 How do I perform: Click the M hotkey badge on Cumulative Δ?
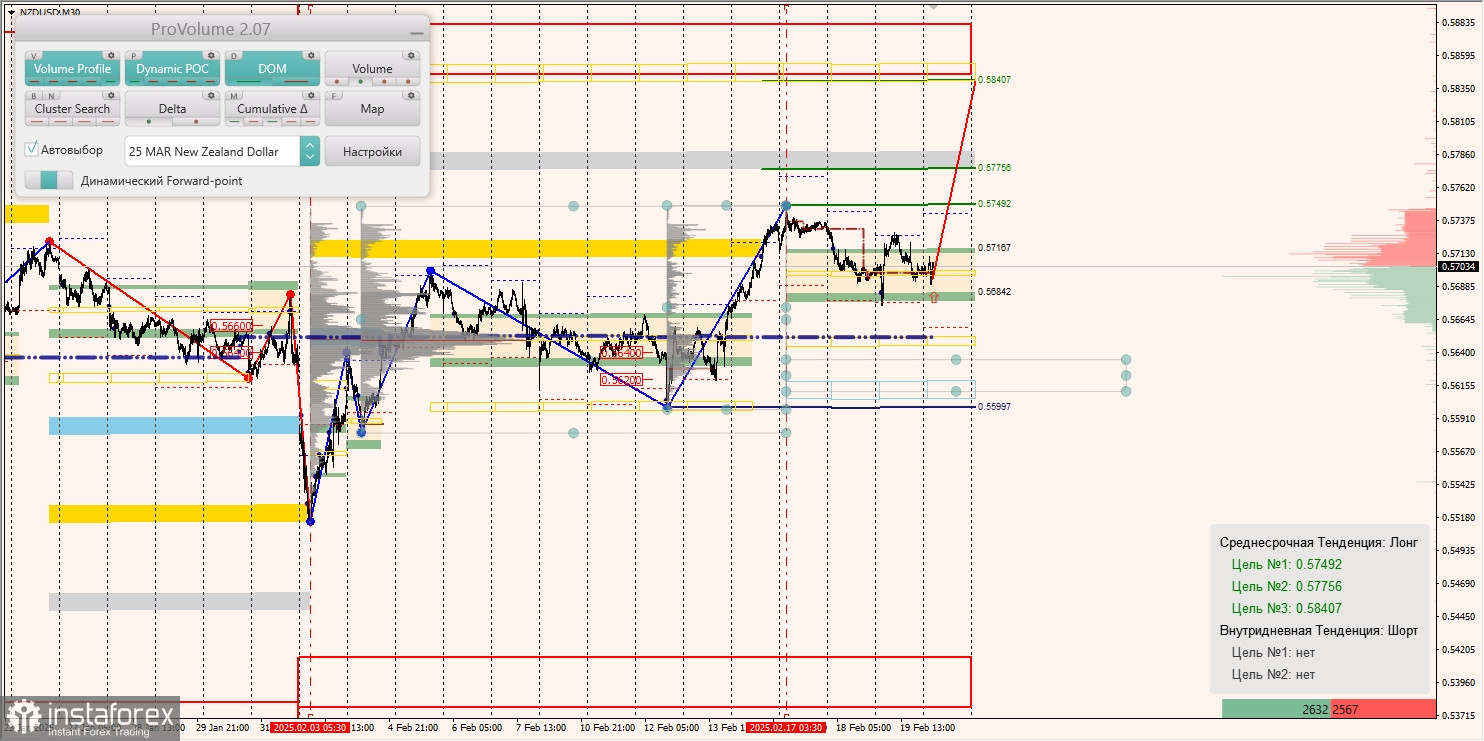234,96
